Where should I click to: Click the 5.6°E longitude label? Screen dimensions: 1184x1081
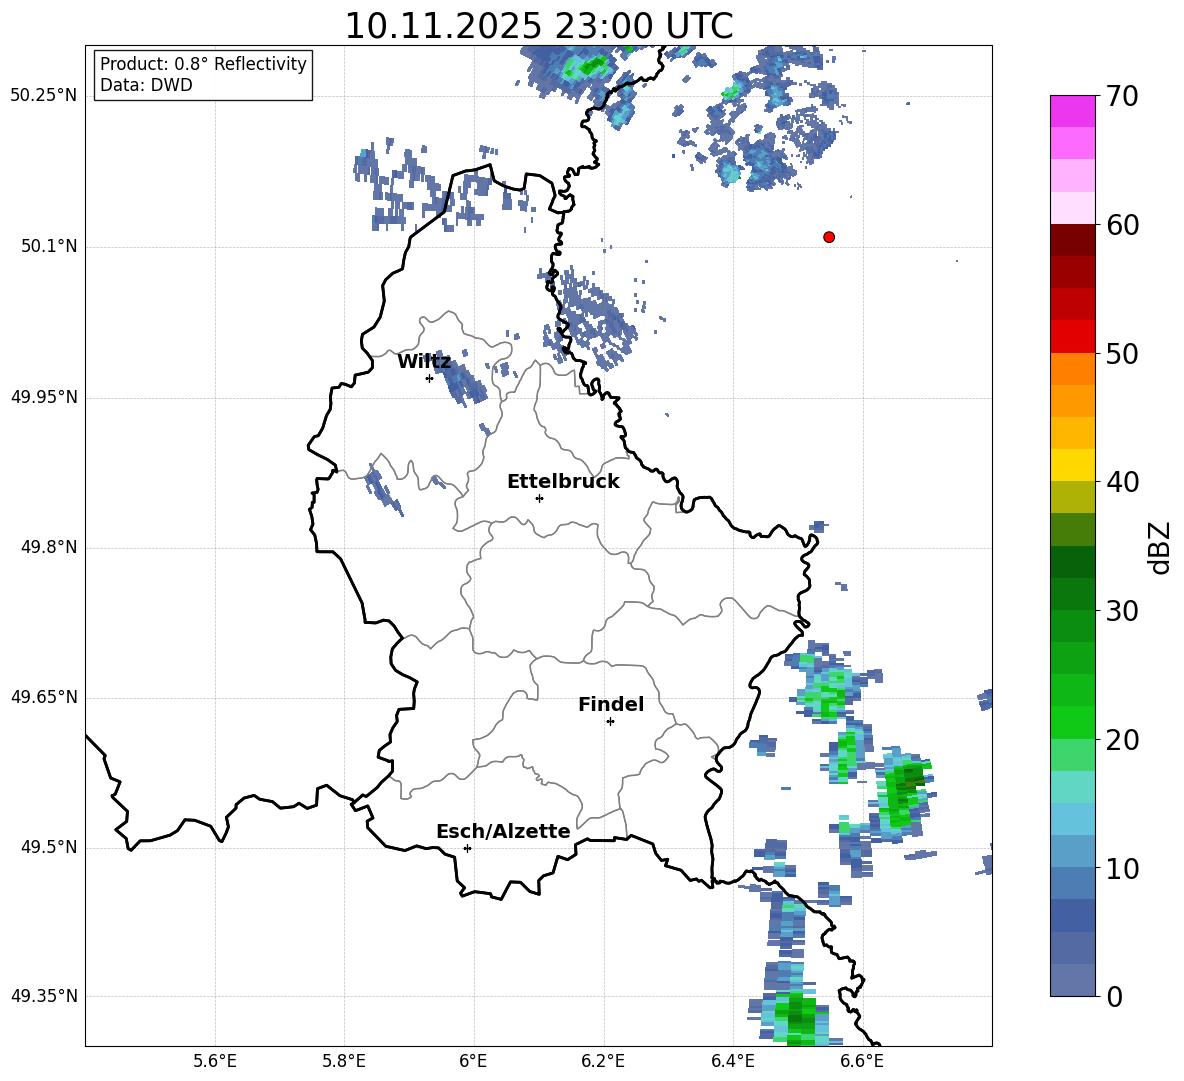pos(215,1061)
